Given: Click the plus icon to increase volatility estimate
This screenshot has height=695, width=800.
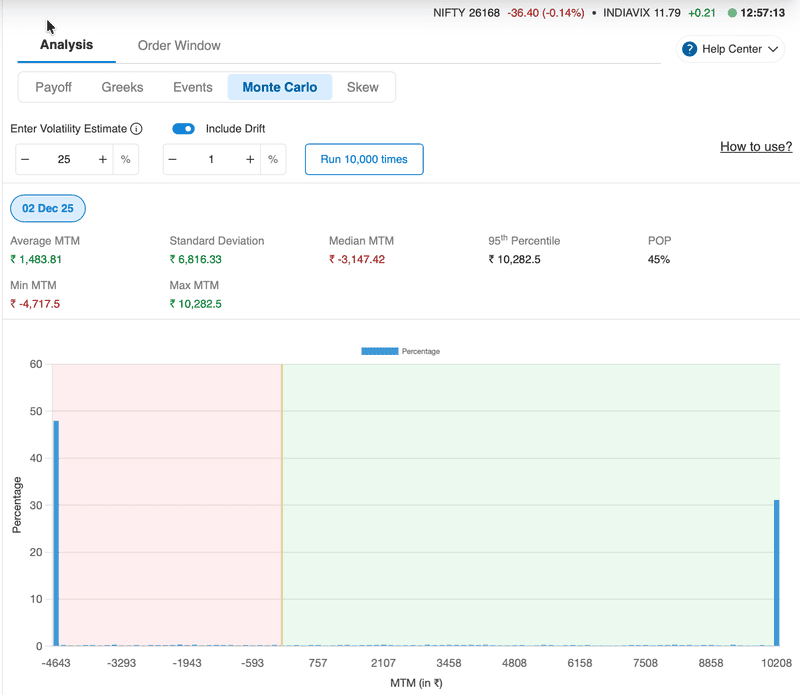Looking at the screenshot, I should point(102,158).
